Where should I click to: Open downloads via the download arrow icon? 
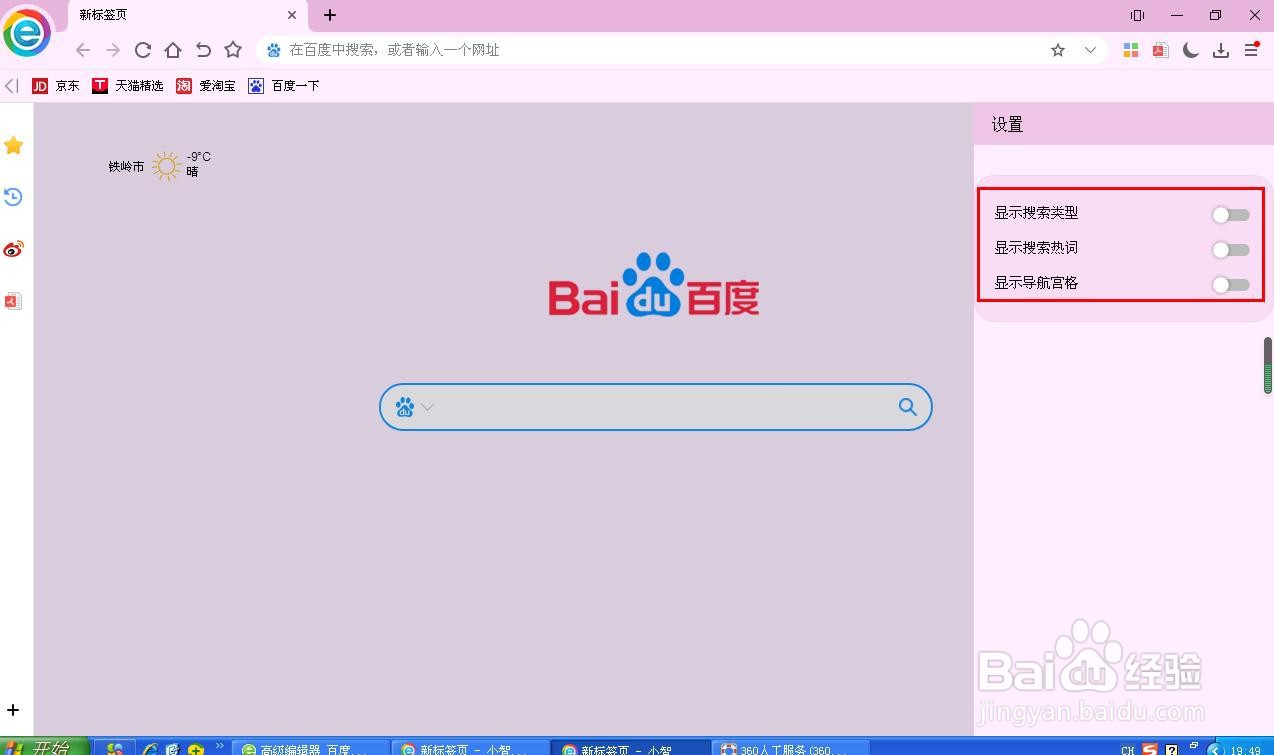pyautogui.click(x=1221, y=50)
